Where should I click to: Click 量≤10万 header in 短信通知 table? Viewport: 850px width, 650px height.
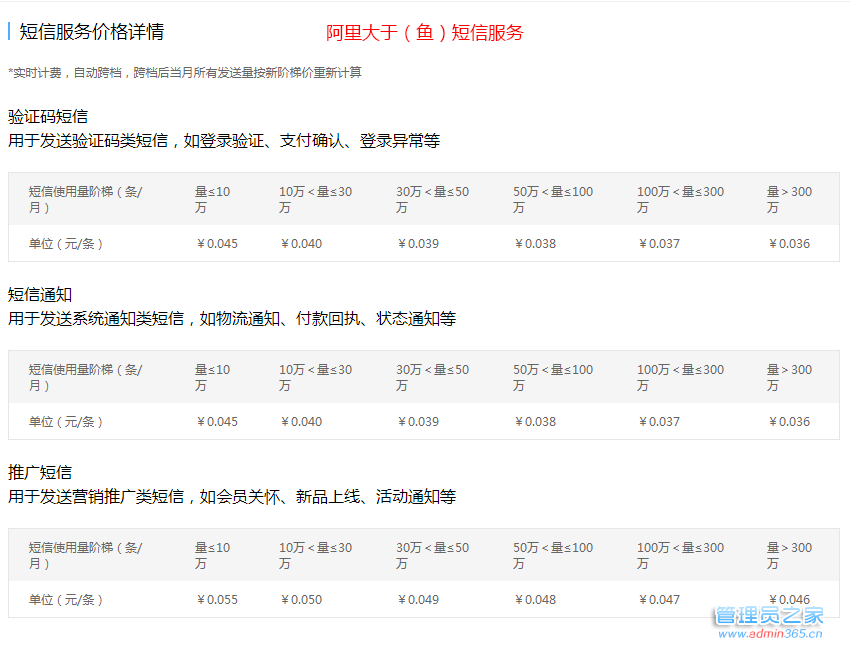tap(212, 377)
